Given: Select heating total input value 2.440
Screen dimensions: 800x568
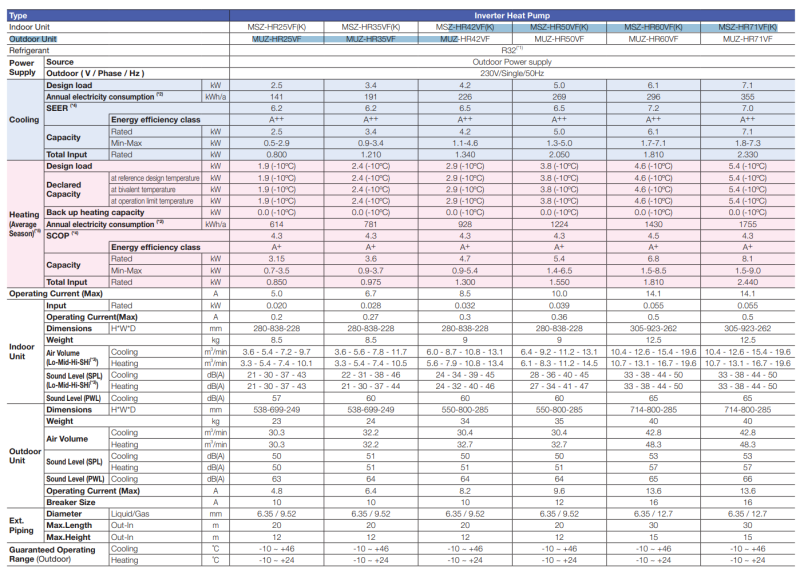Looking at the screenshot, I should pos(747,282).
